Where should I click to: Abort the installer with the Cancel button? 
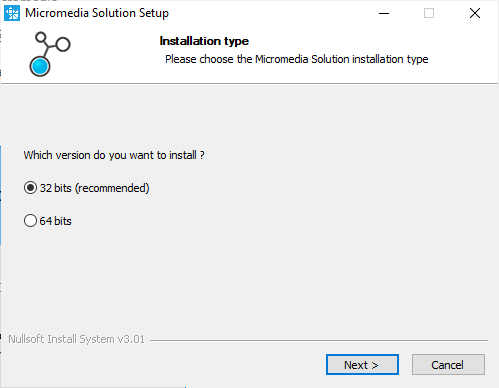(x=448, y=365)
